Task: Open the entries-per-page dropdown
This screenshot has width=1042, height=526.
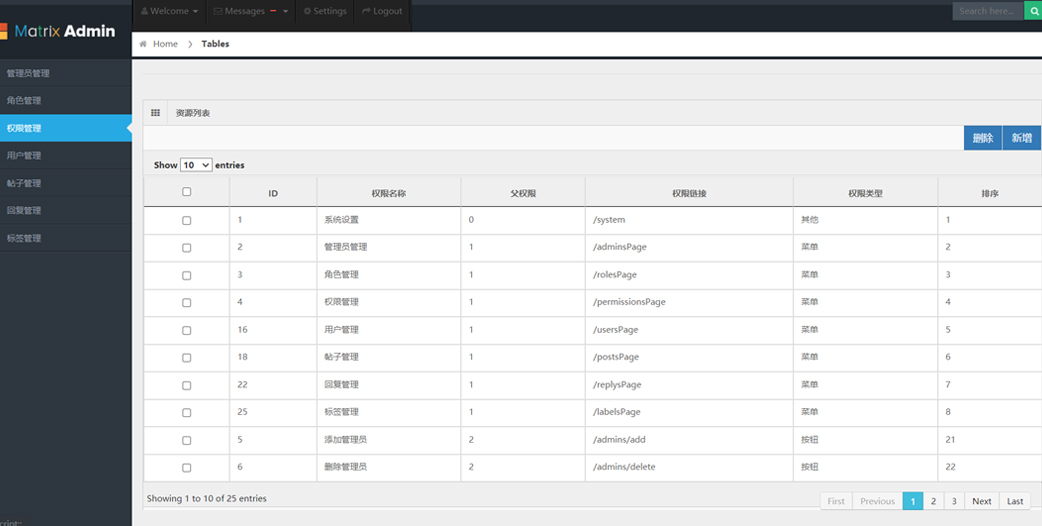Action: pyautogui.click(x=196, y=165)
